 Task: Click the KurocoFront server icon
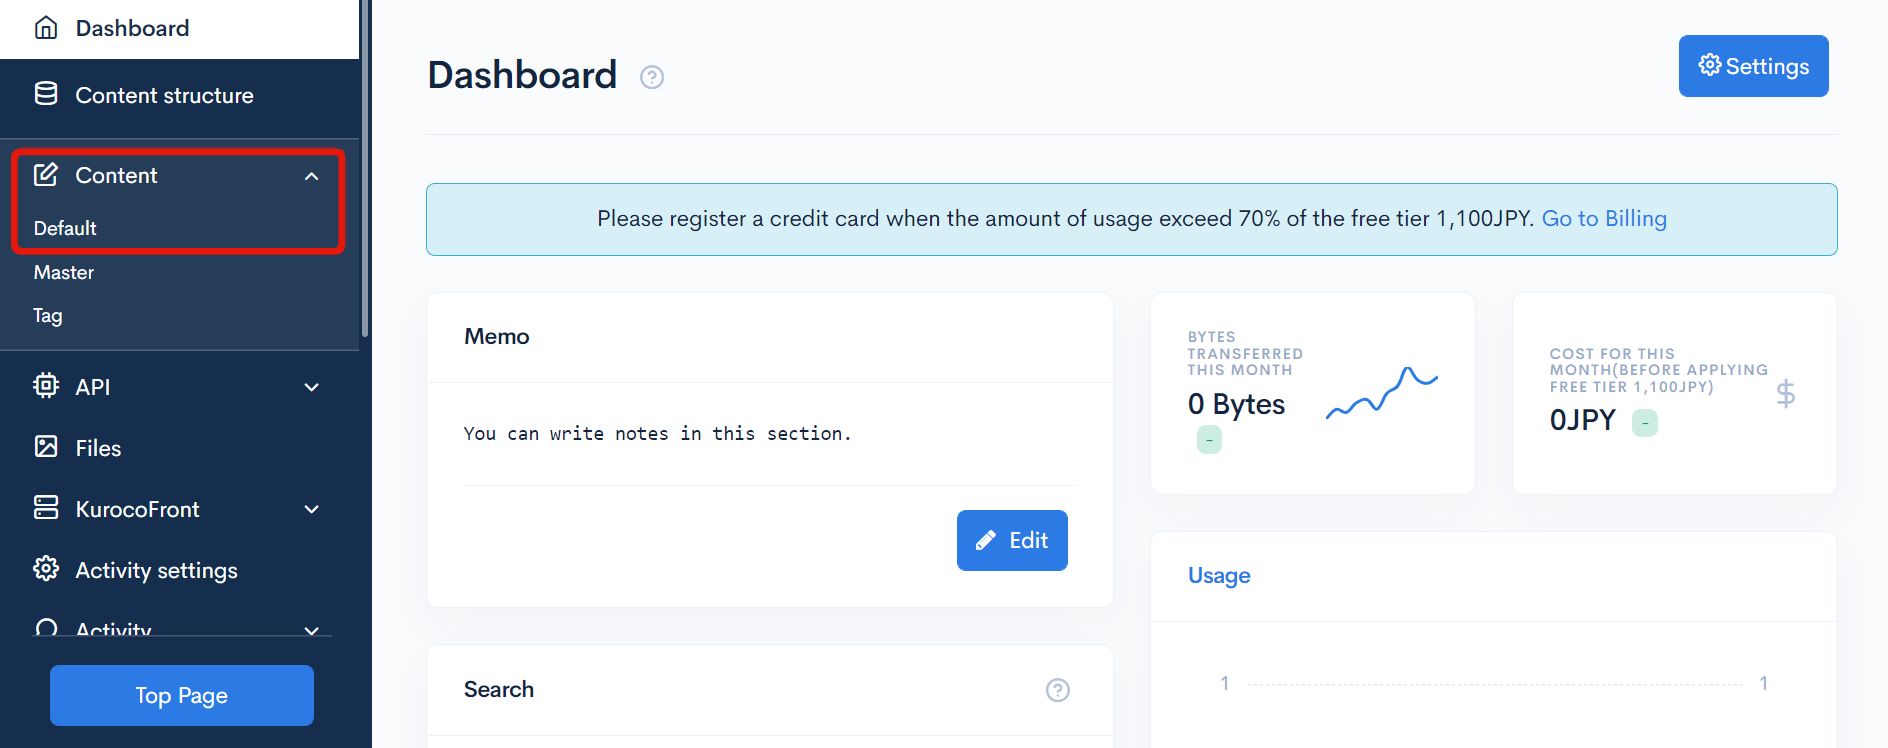[x=46, y=508]
